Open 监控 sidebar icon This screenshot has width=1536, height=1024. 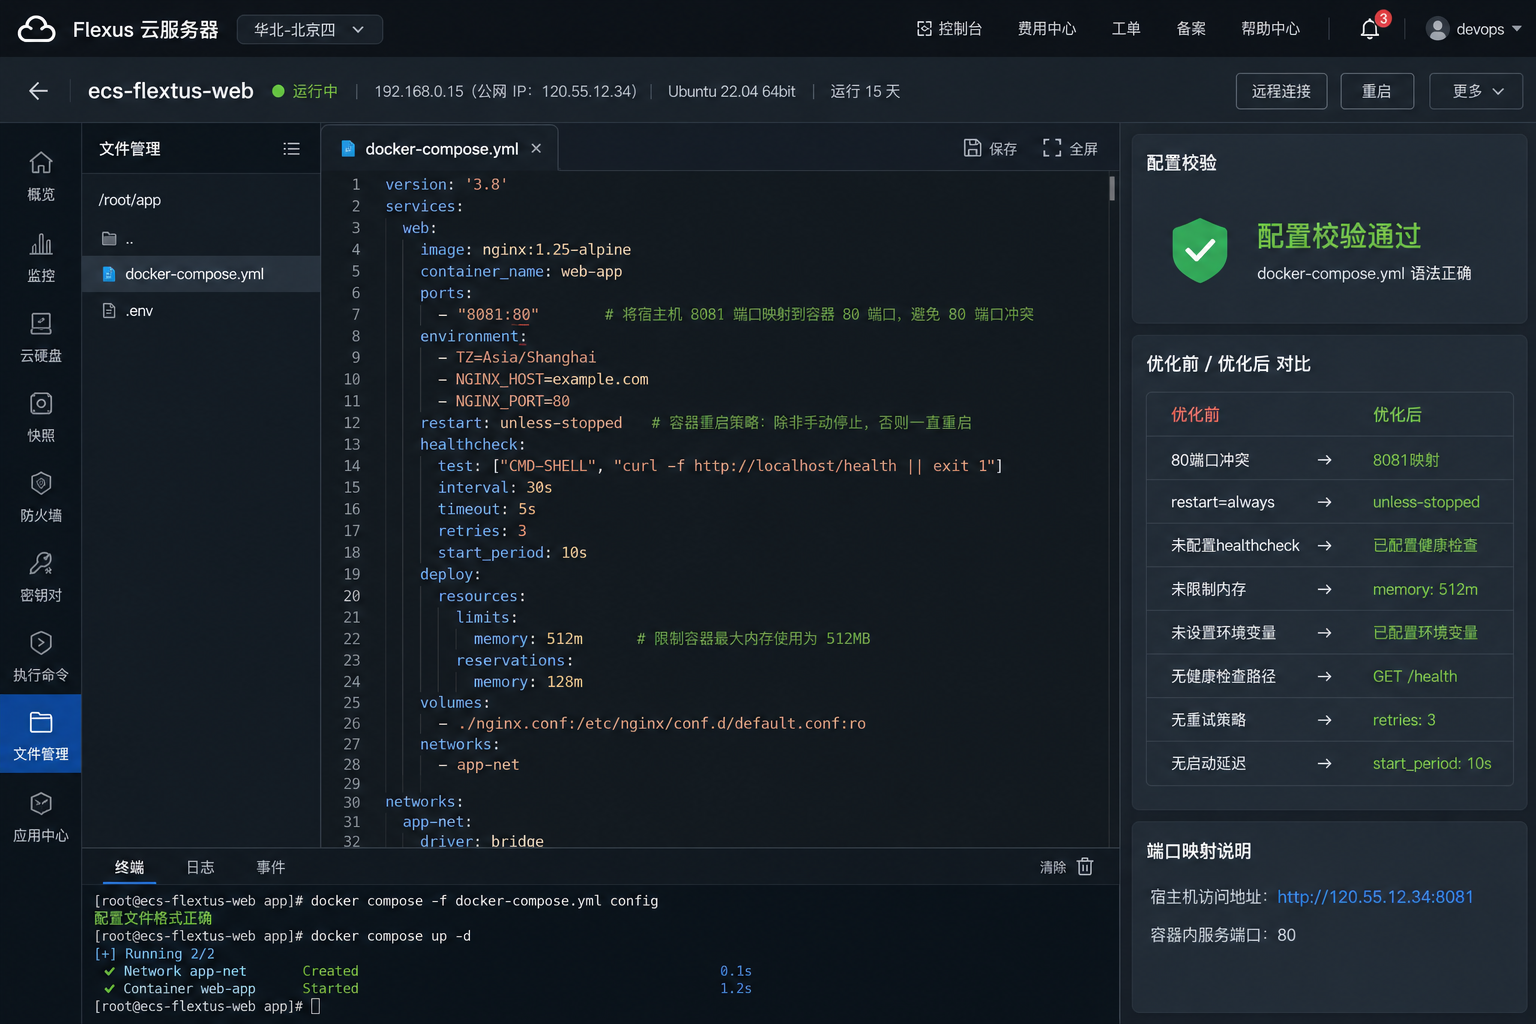41,257
